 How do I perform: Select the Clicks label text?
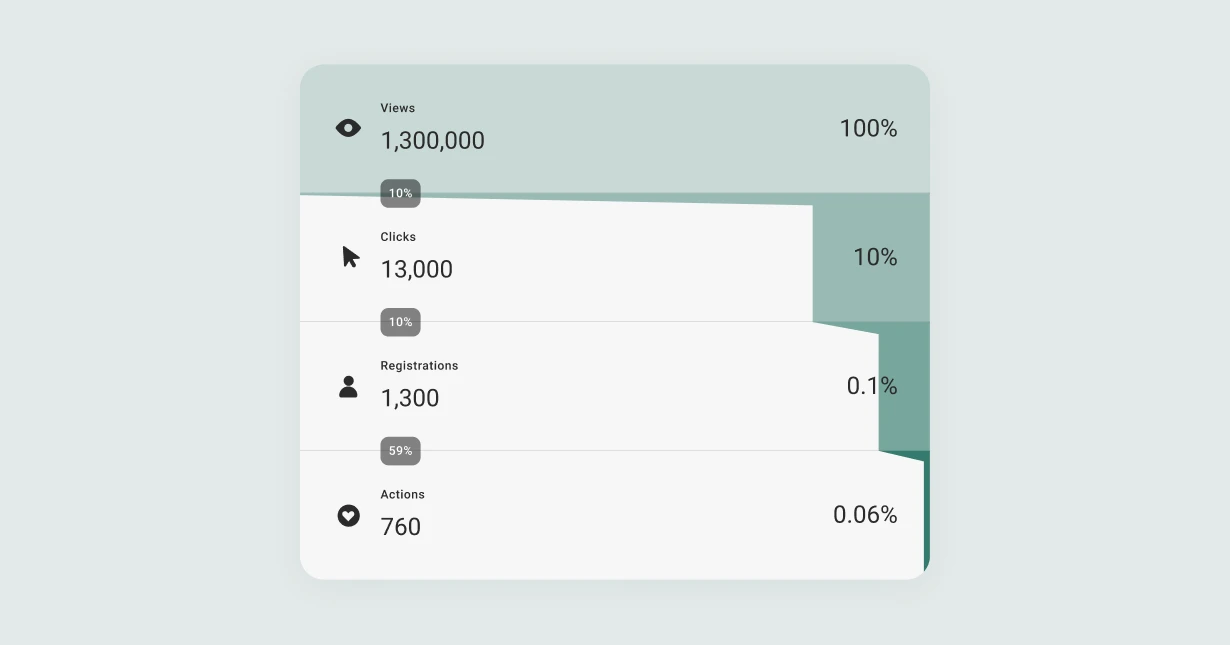click(x=398, y=237)
